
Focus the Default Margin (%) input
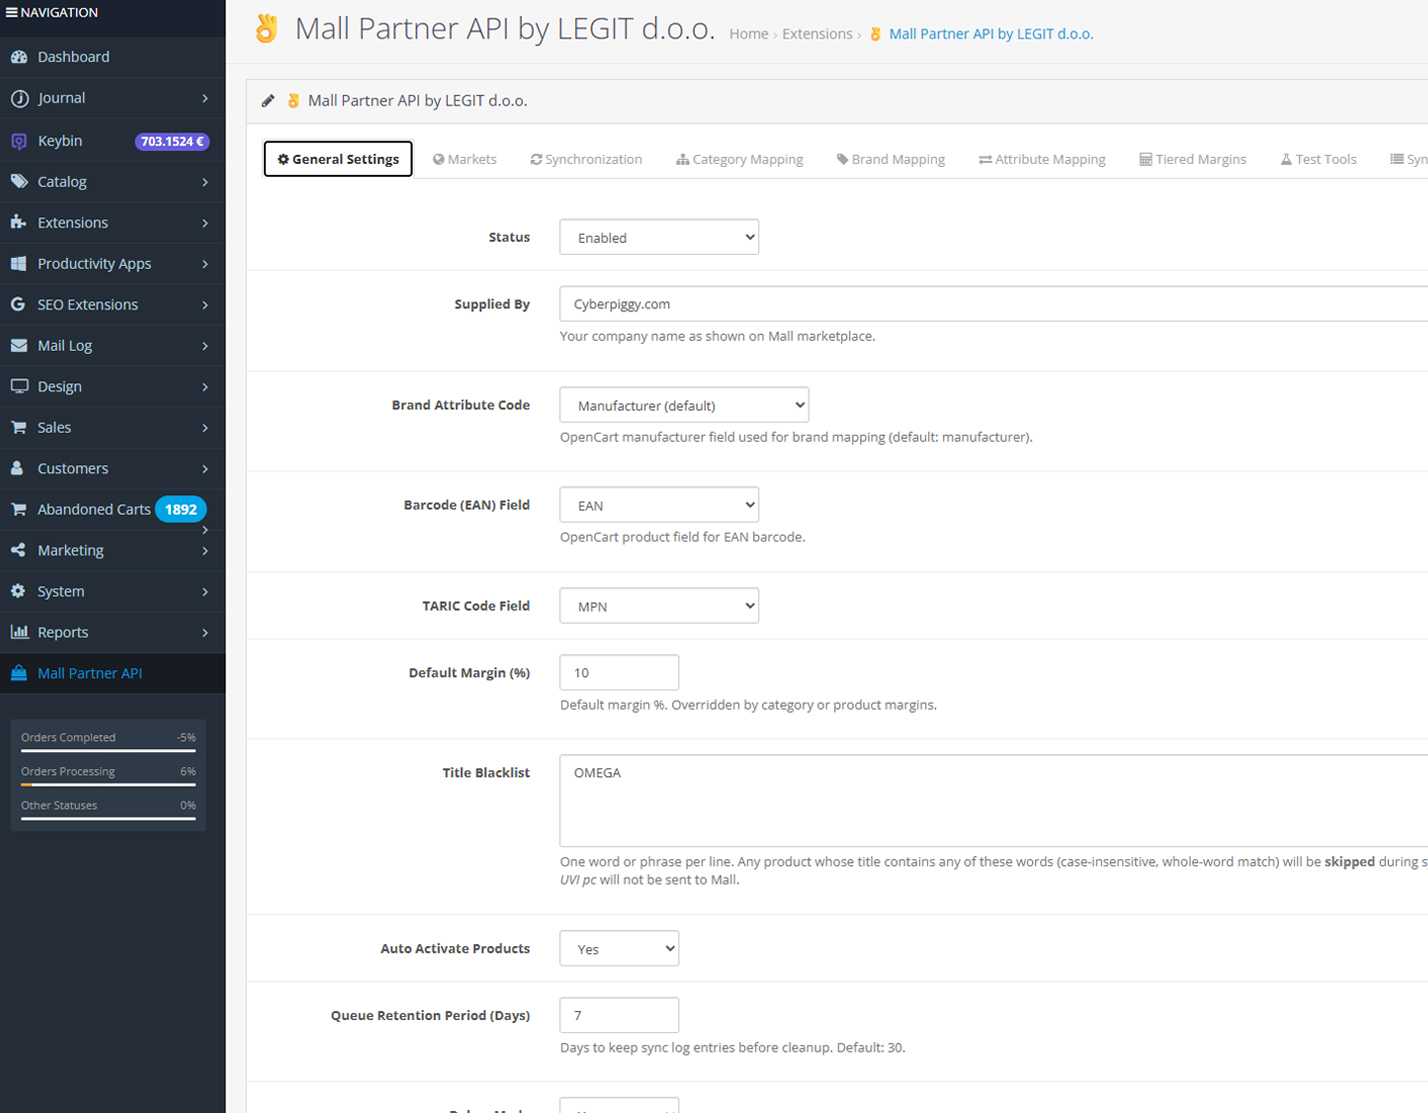tap(619, 673)
